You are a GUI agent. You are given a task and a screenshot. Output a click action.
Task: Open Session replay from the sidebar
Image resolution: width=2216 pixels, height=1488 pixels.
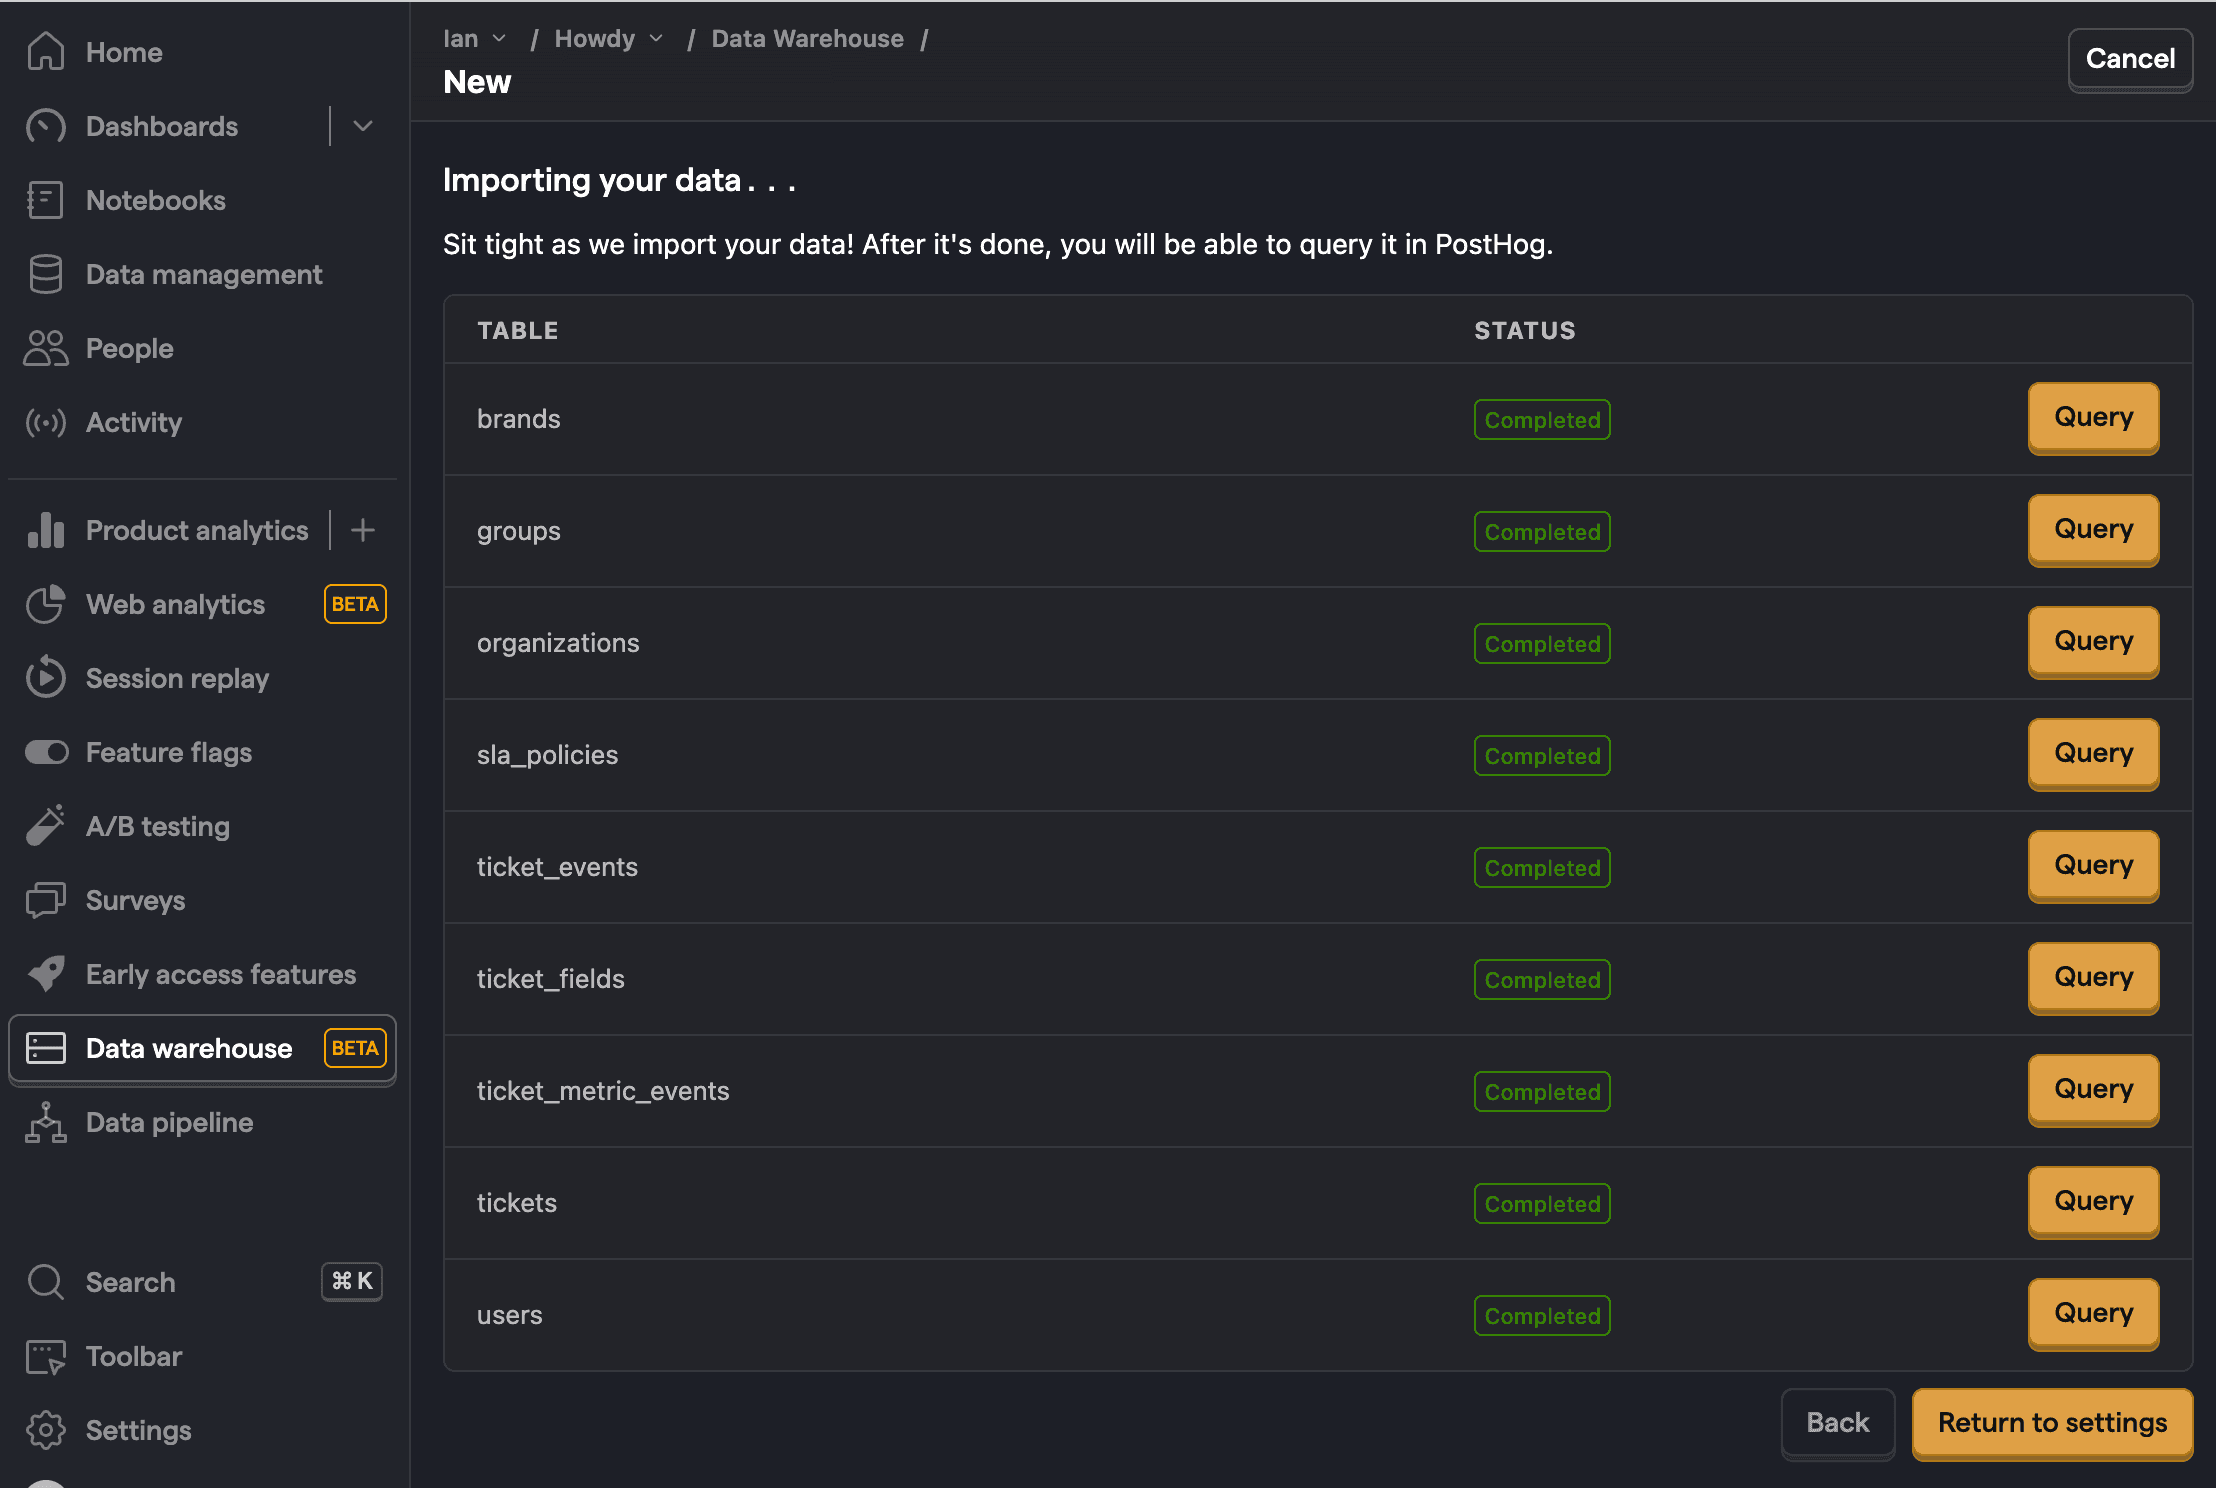coord(177,678)
